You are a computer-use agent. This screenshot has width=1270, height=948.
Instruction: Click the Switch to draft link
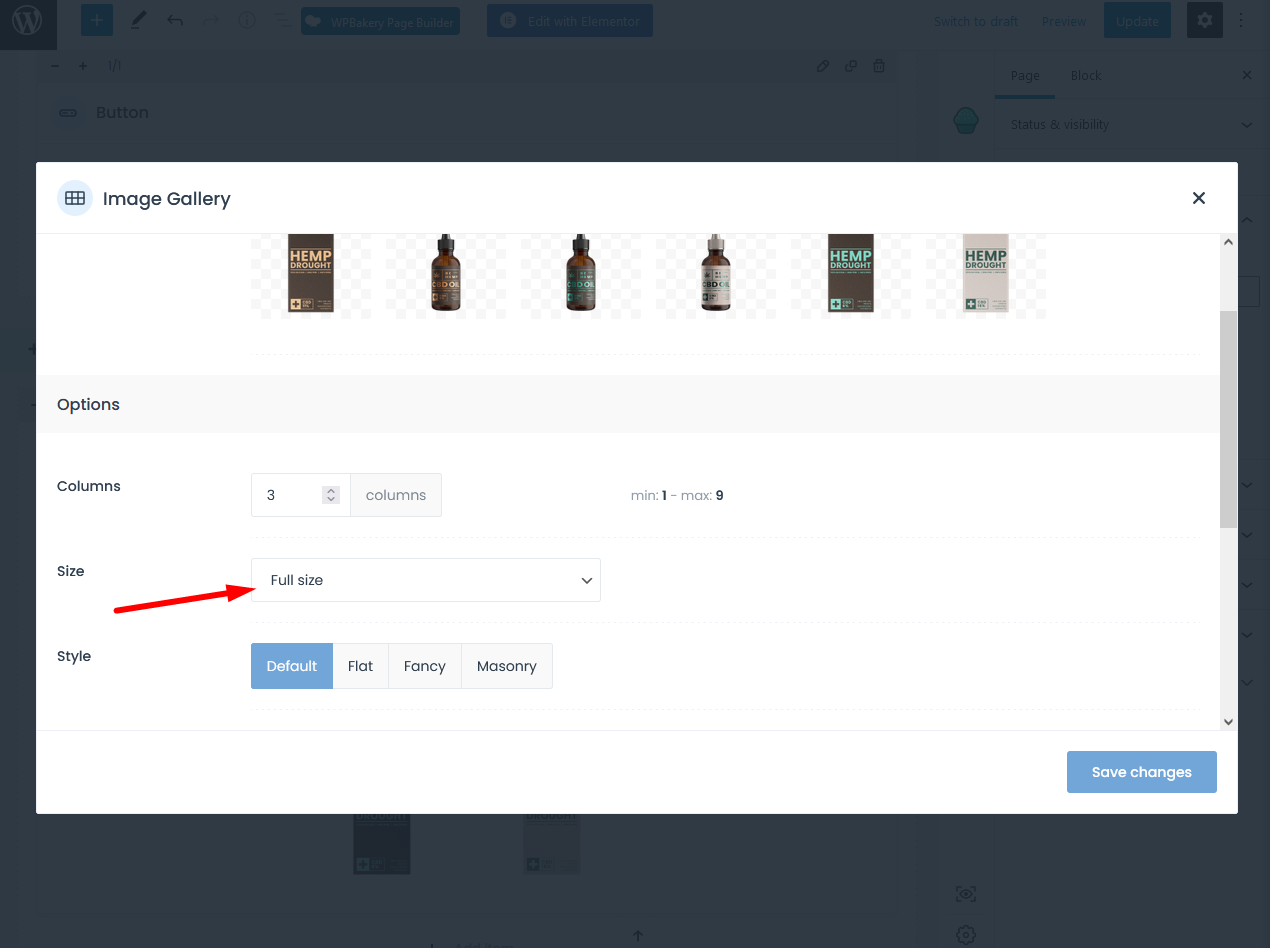pos(976,21)
